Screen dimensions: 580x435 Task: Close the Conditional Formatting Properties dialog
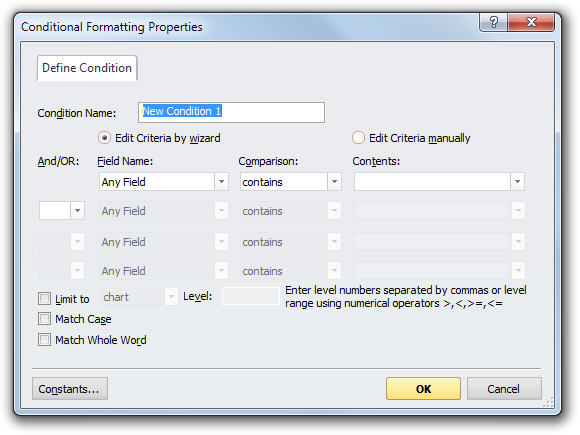[531, 22]
